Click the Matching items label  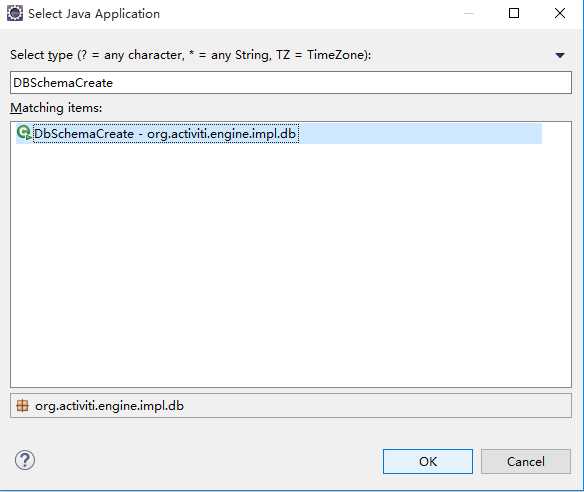56,108
